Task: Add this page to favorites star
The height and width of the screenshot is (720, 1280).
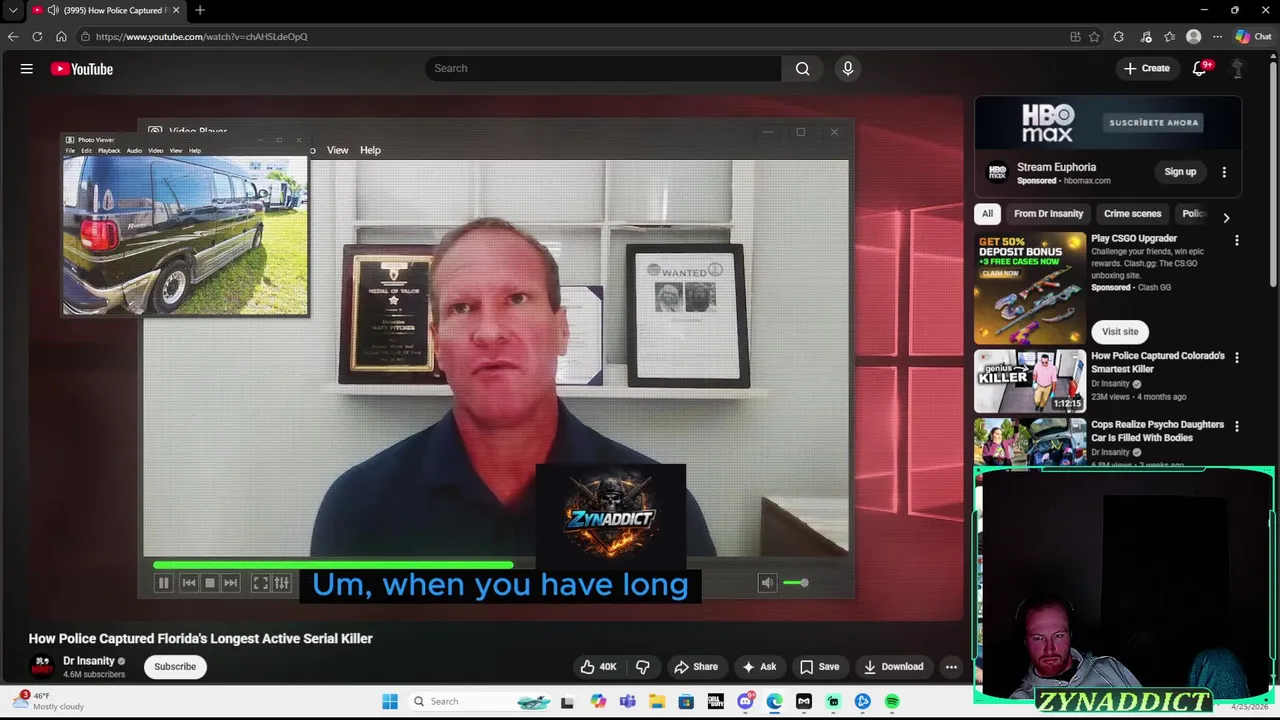Action: (x=1095, y=37)
